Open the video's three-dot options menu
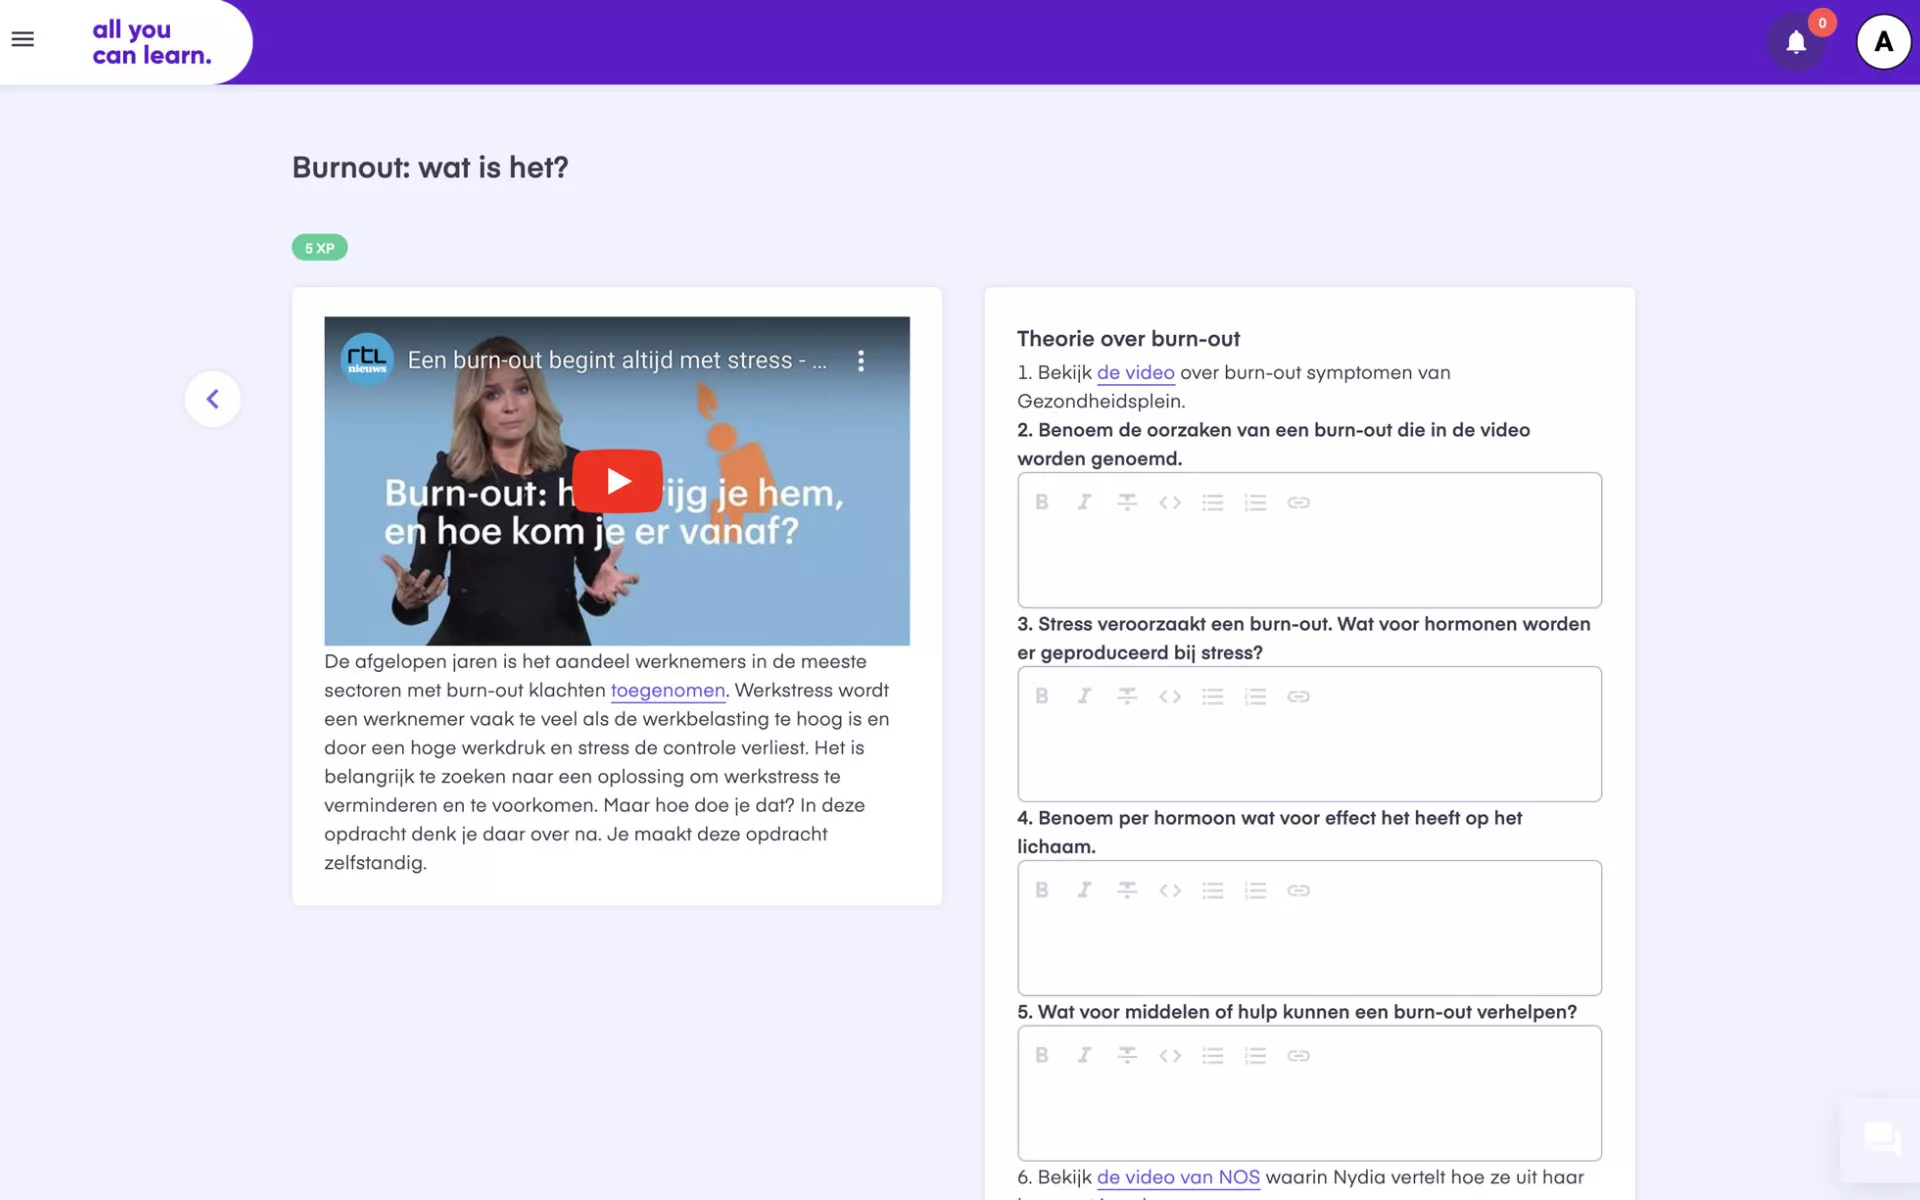The height and width of the screenshot is (1200, 1920). point(860,361)
